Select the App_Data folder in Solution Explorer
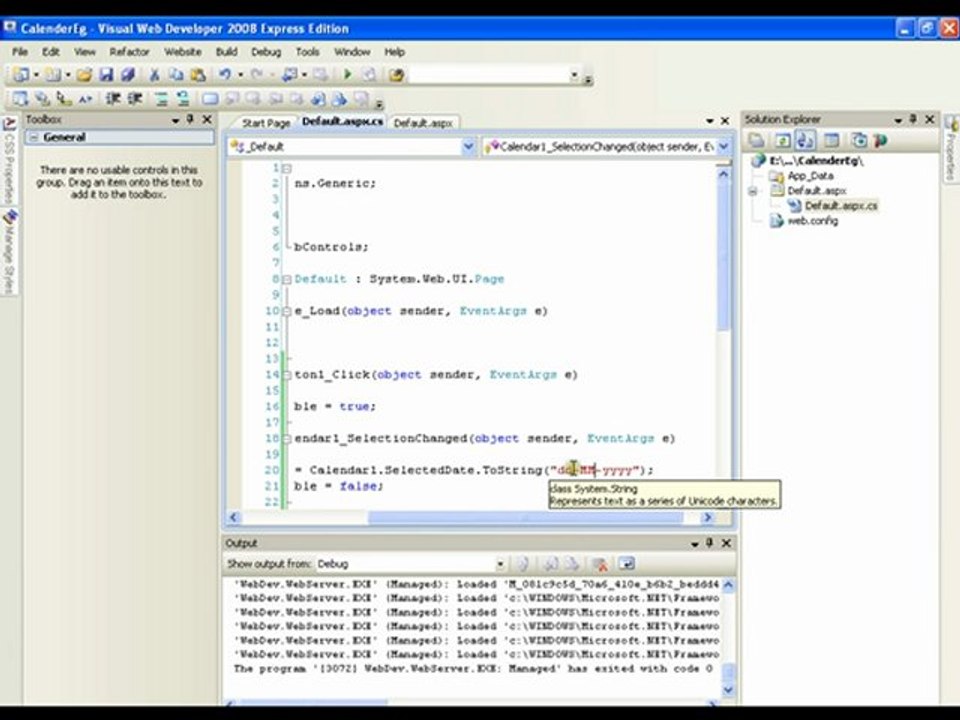 point(809,176)
